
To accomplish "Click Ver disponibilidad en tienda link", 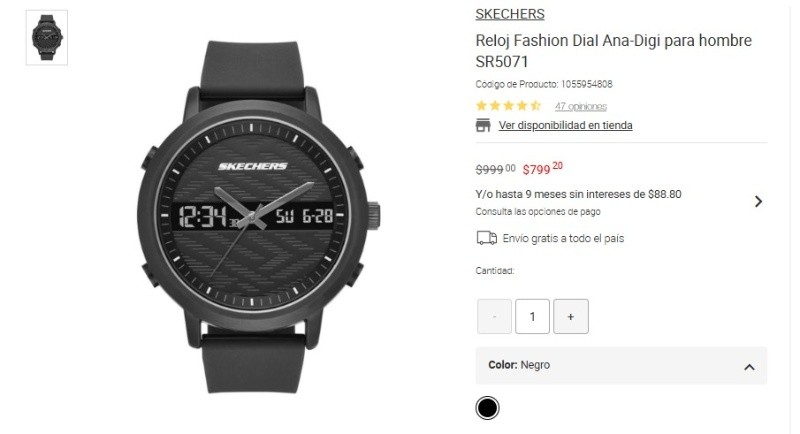I will [x=565, y=125].
